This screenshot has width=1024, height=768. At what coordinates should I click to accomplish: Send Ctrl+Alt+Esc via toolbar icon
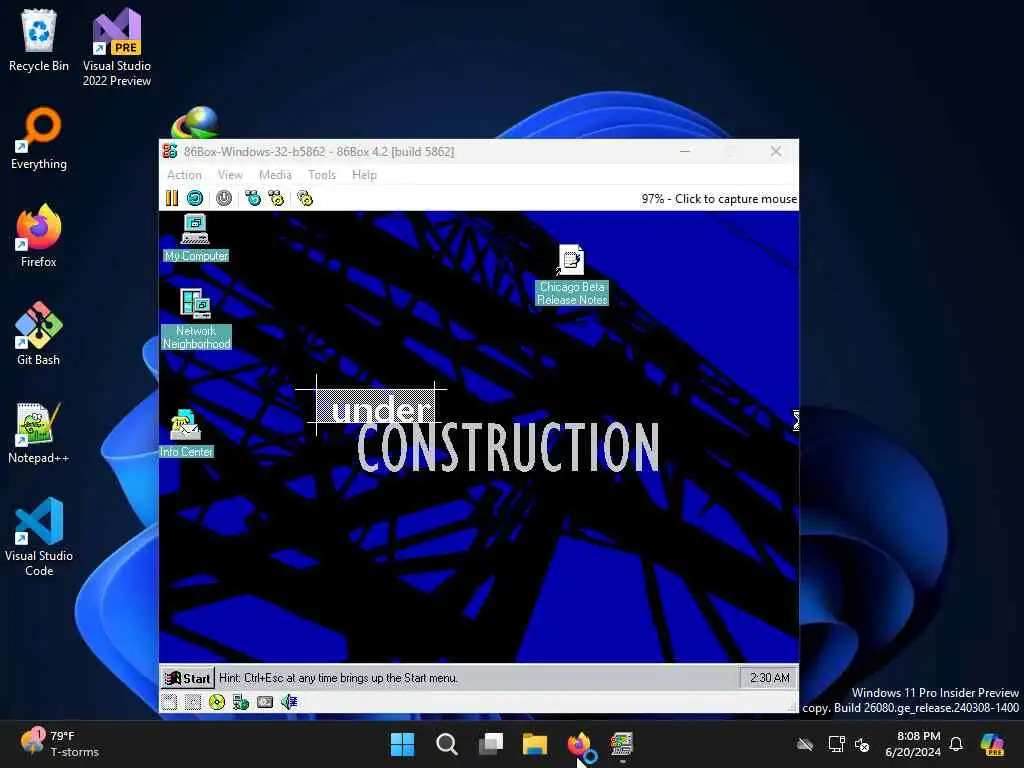[276, 198]
